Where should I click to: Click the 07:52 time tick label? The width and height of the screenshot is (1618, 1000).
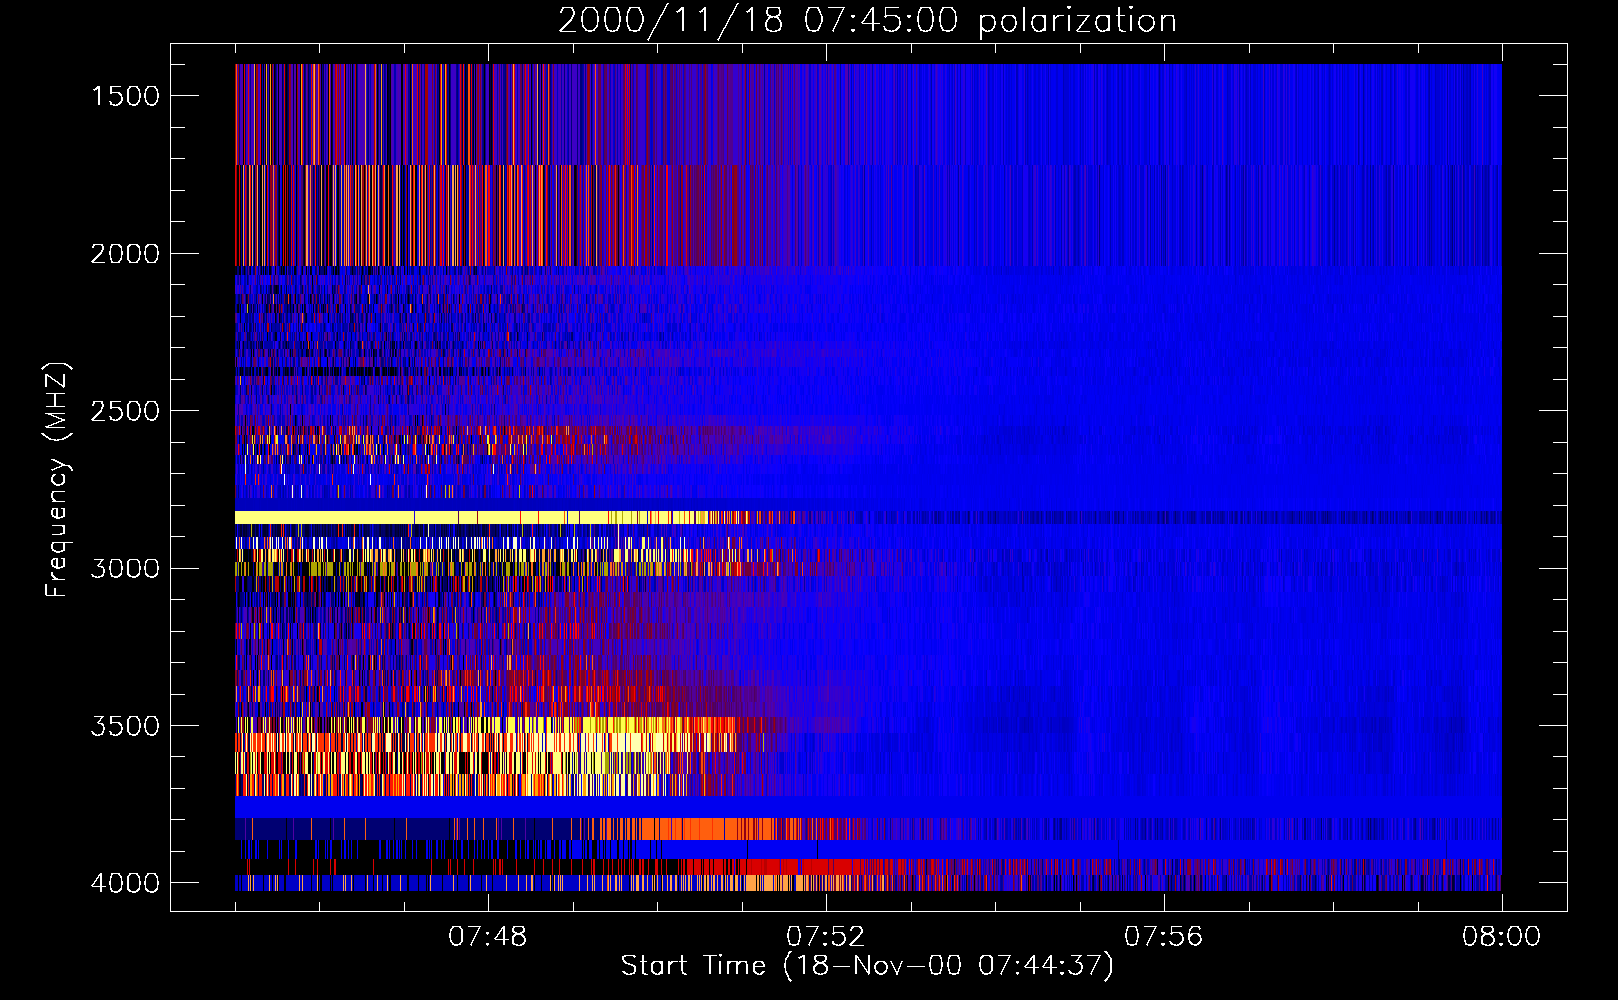(x=826, y=937)
